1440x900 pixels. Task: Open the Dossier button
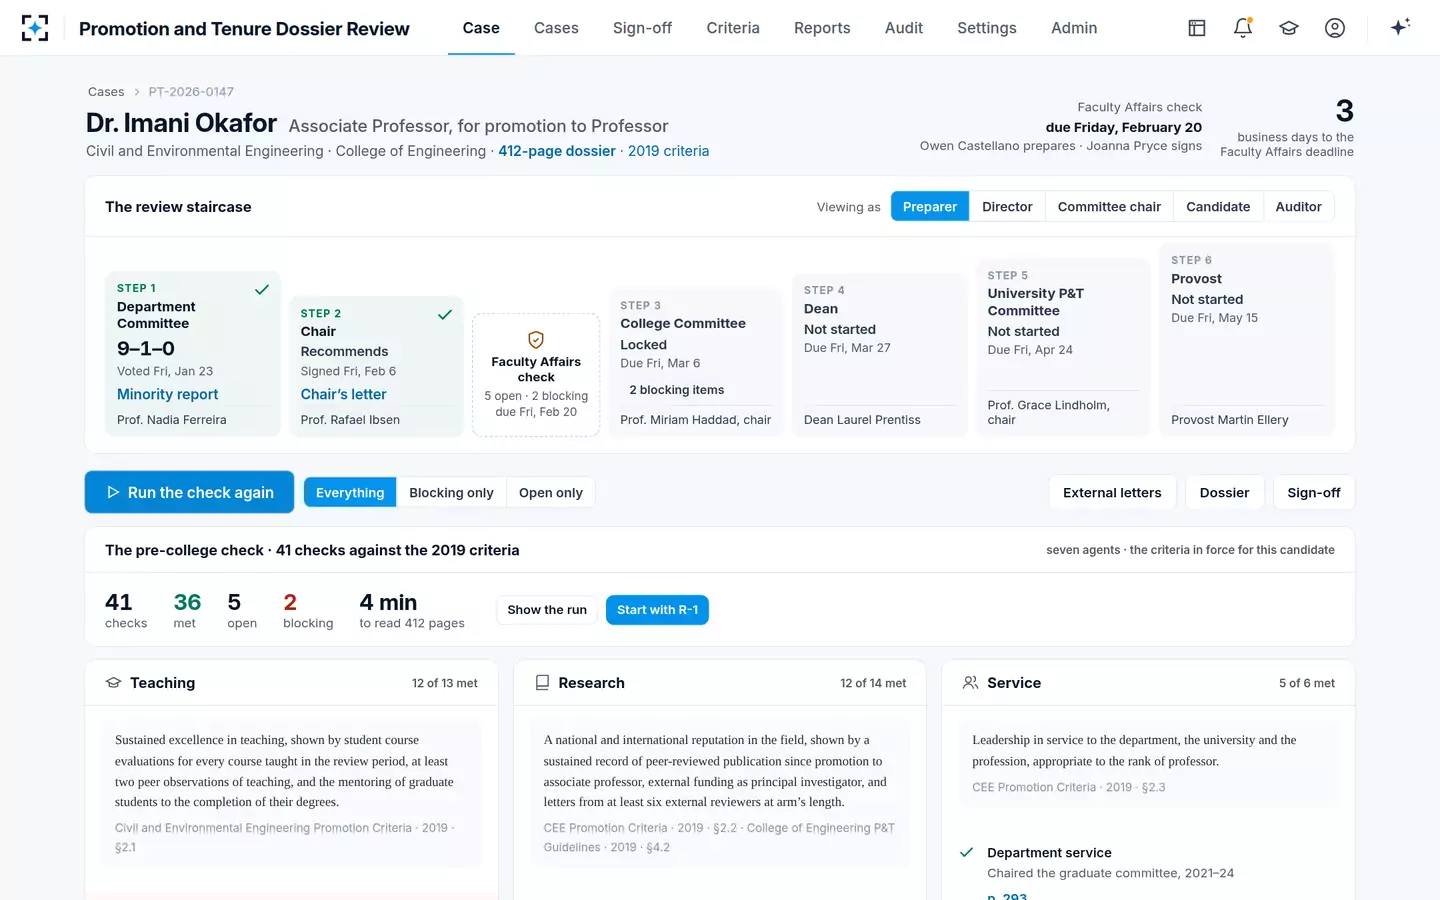(x=1224, y=493)
